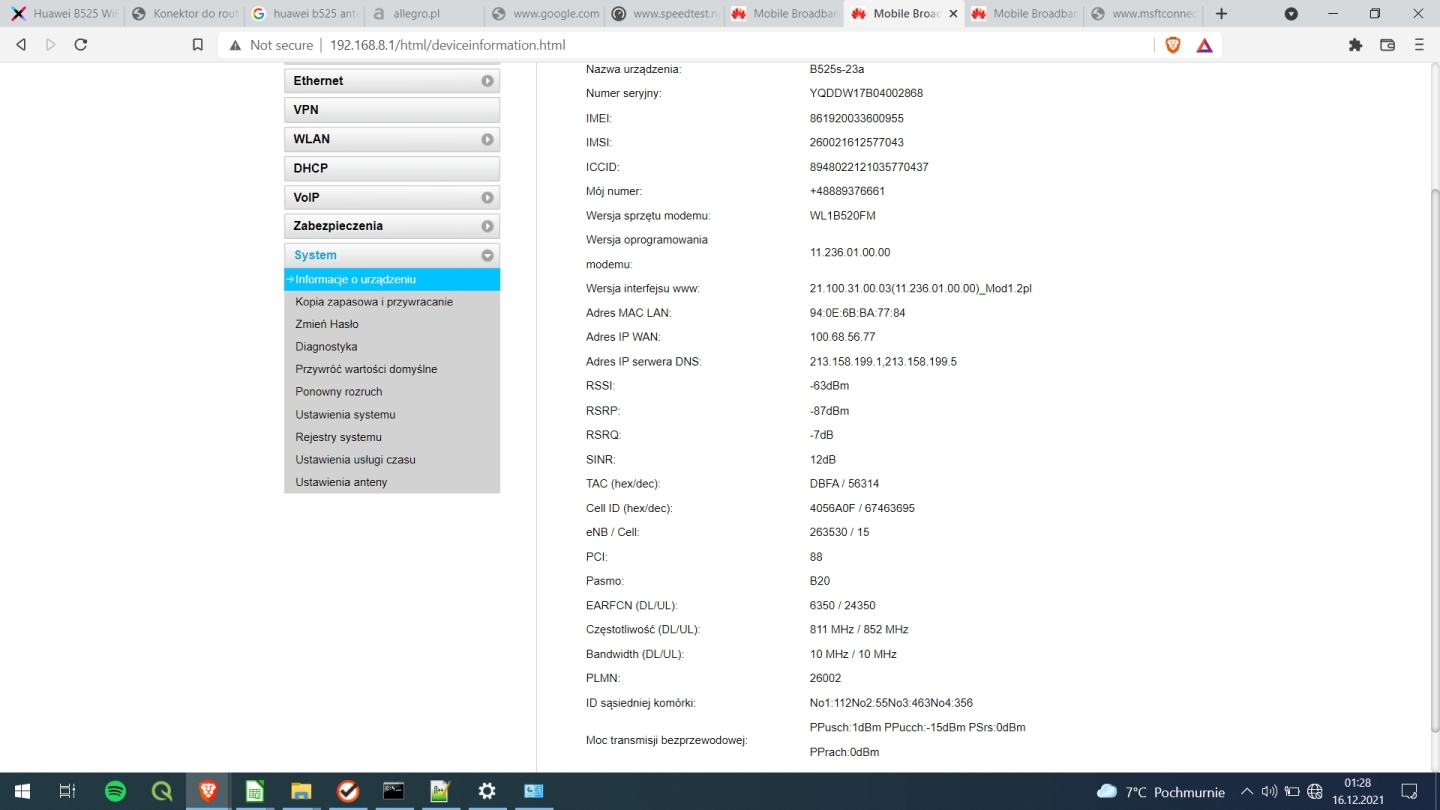Bookmark this page with the bookmark icon

(198, 45)
